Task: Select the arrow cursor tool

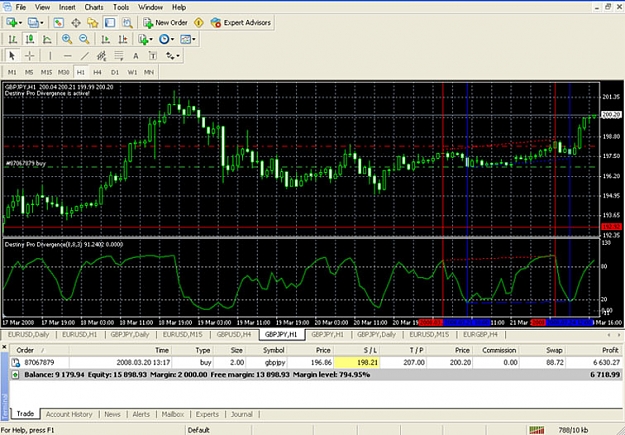Action: 12,56
